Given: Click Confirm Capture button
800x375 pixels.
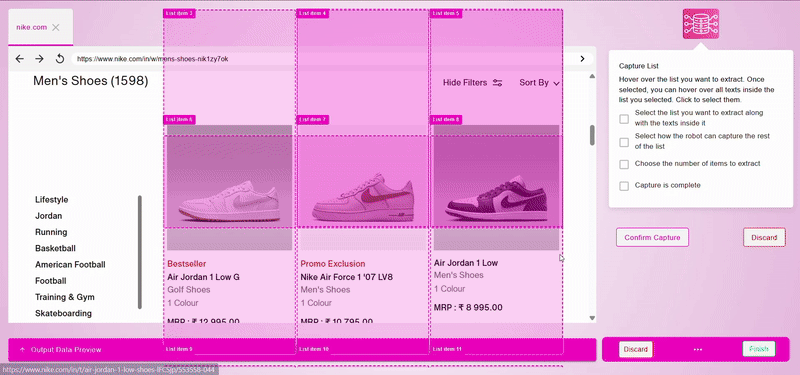Looking at the screenshot, I should (x=652, y=237).
